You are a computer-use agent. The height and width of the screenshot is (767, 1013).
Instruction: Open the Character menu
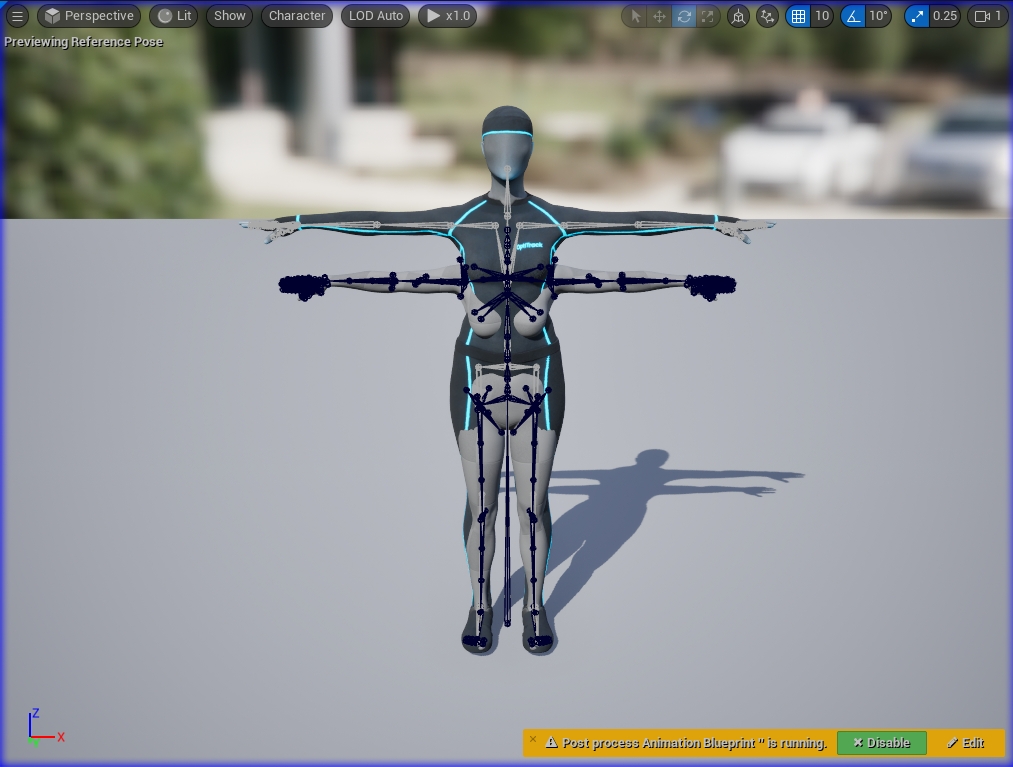click(297, 16)
